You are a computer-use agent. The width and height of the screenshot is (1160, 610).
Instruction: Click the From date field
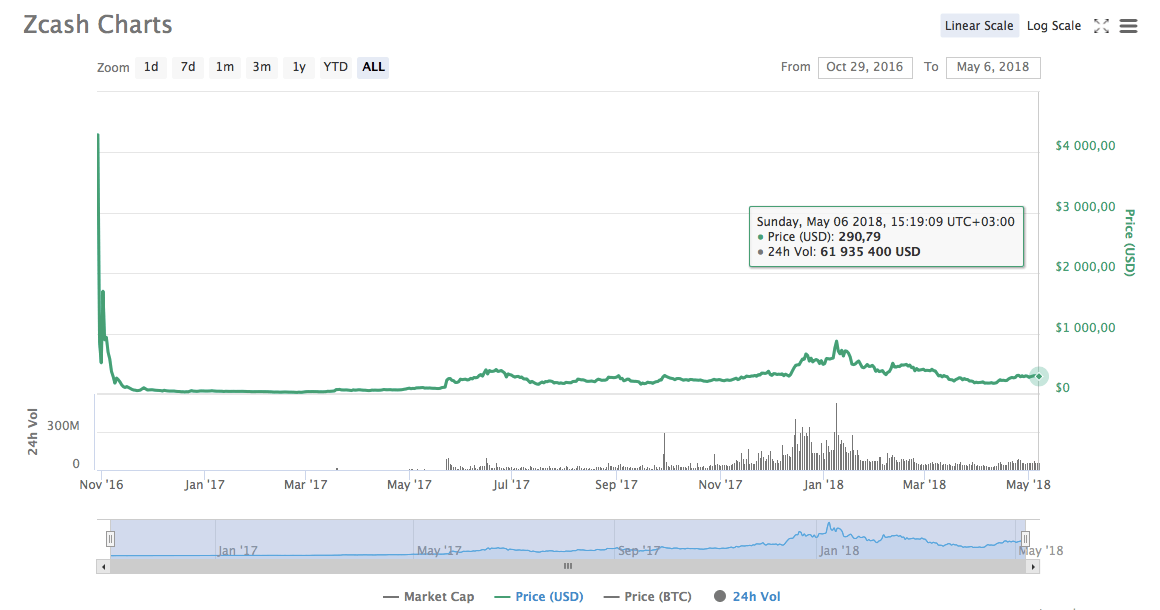pyautogui.click(x=865, y=67)
